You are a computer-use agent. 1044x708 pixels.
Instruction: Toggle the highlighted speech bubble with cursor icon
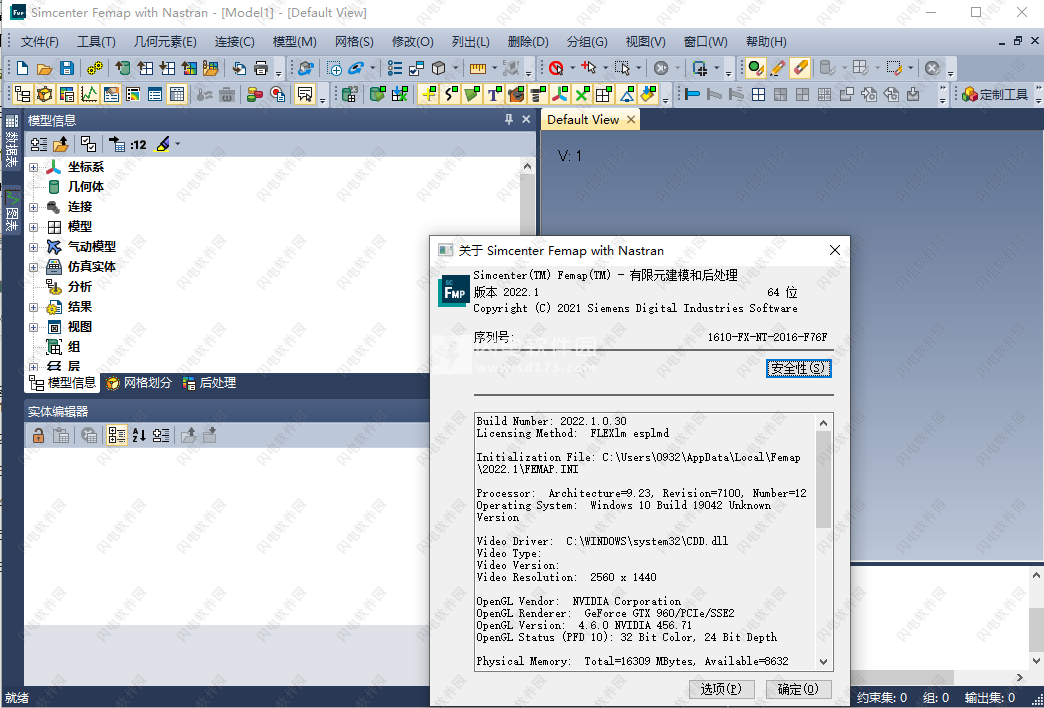[304, 95]
